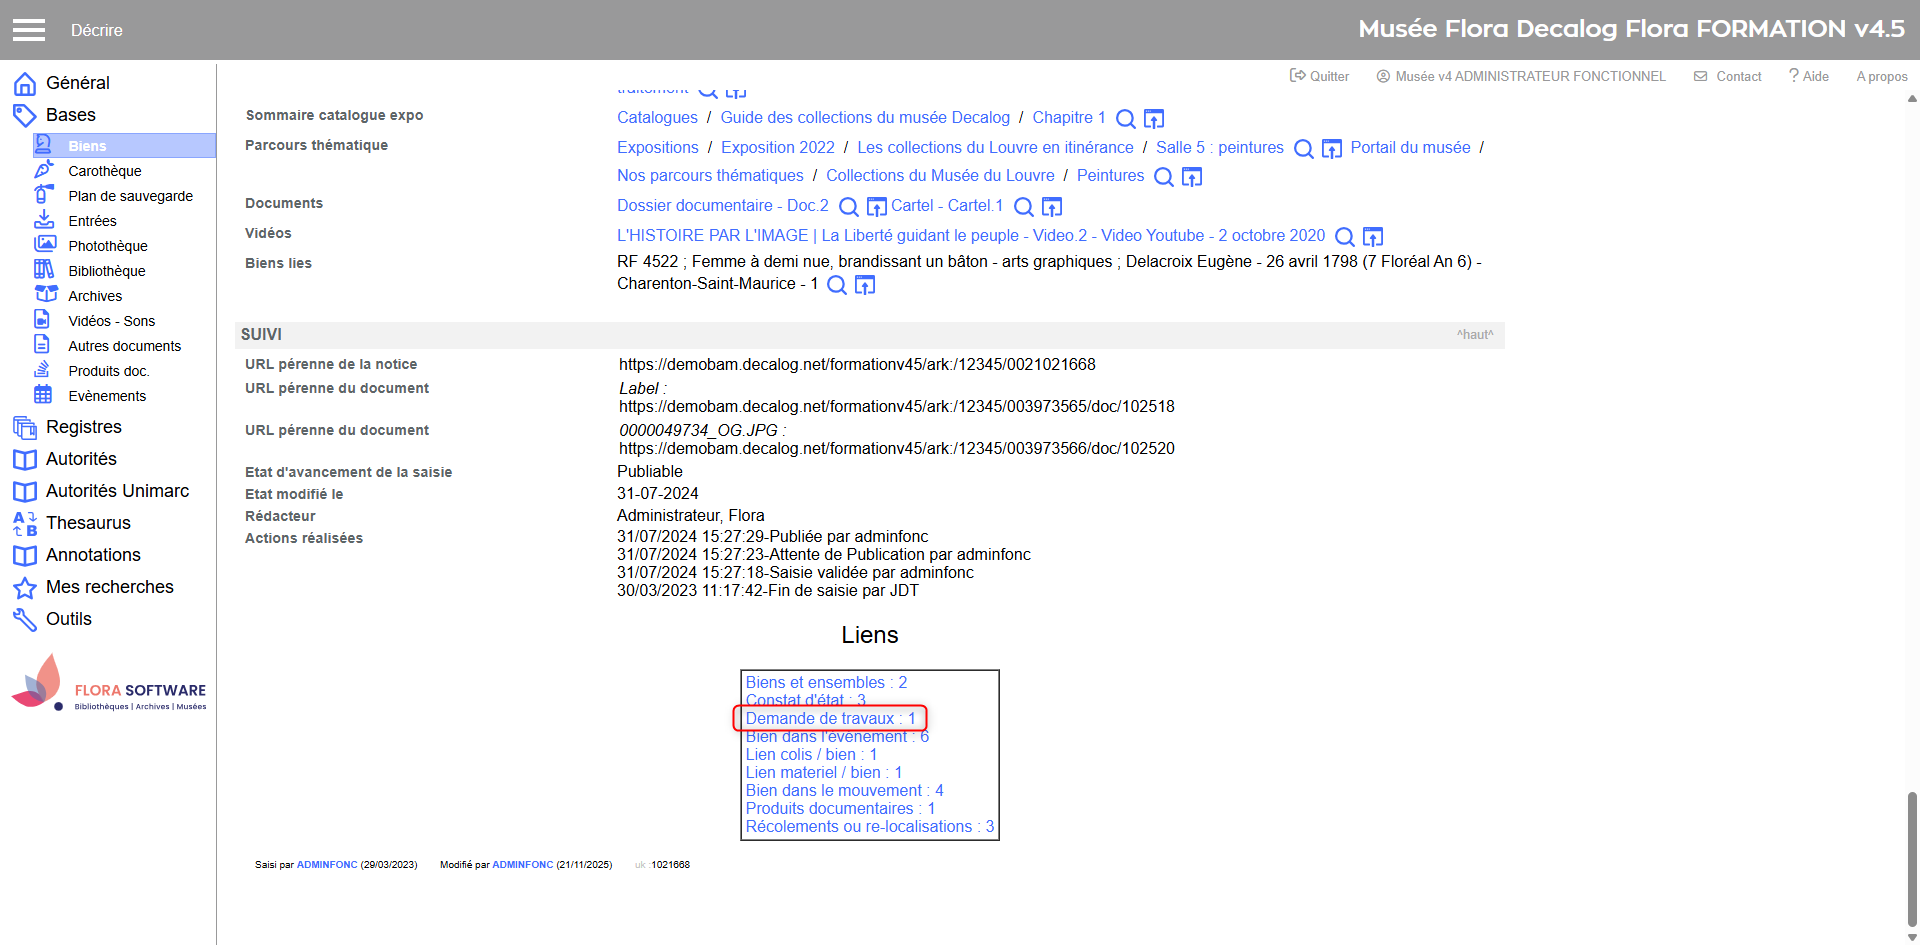Click magnifier icon next to Chapitre 1
1920x945 pixels.
(x=1125, y=119)
